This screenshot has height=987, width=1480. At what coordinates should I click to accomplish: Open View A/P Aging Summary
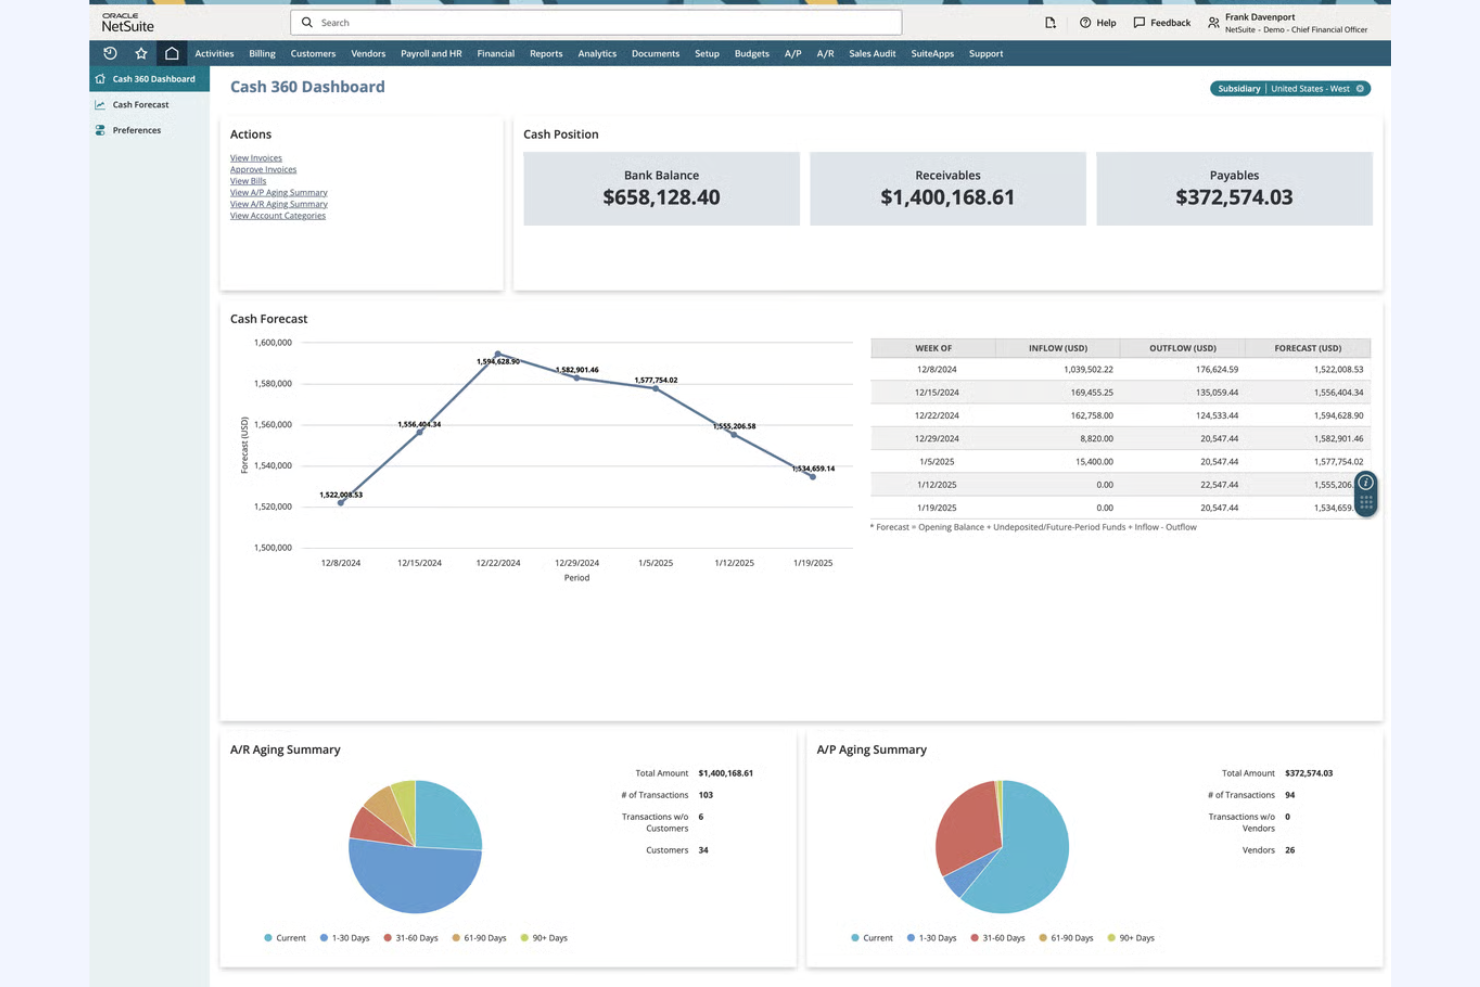pyautogui.click(x=279, y=192)
